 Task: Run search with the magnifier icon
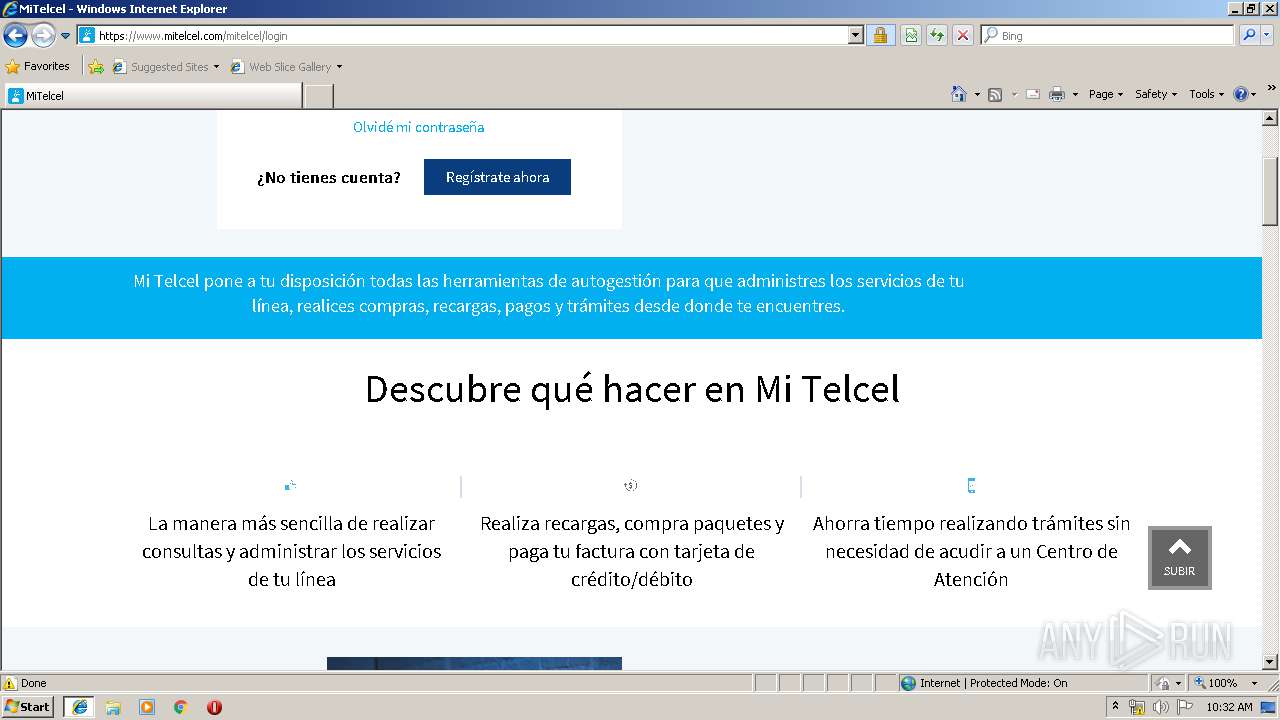pos(1248,35)
